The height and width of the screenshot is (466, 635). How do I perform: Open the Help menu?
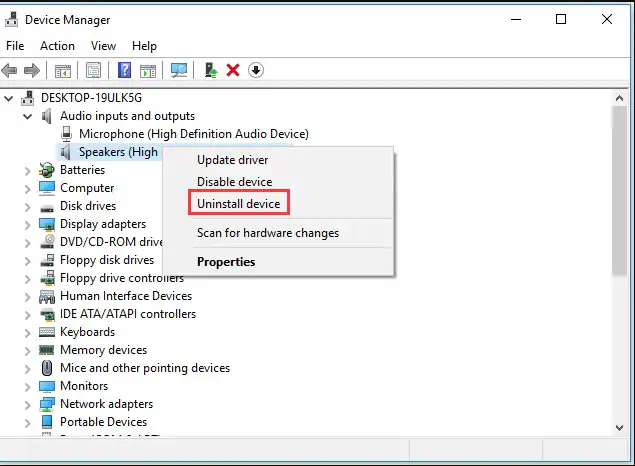click(144, 46)
